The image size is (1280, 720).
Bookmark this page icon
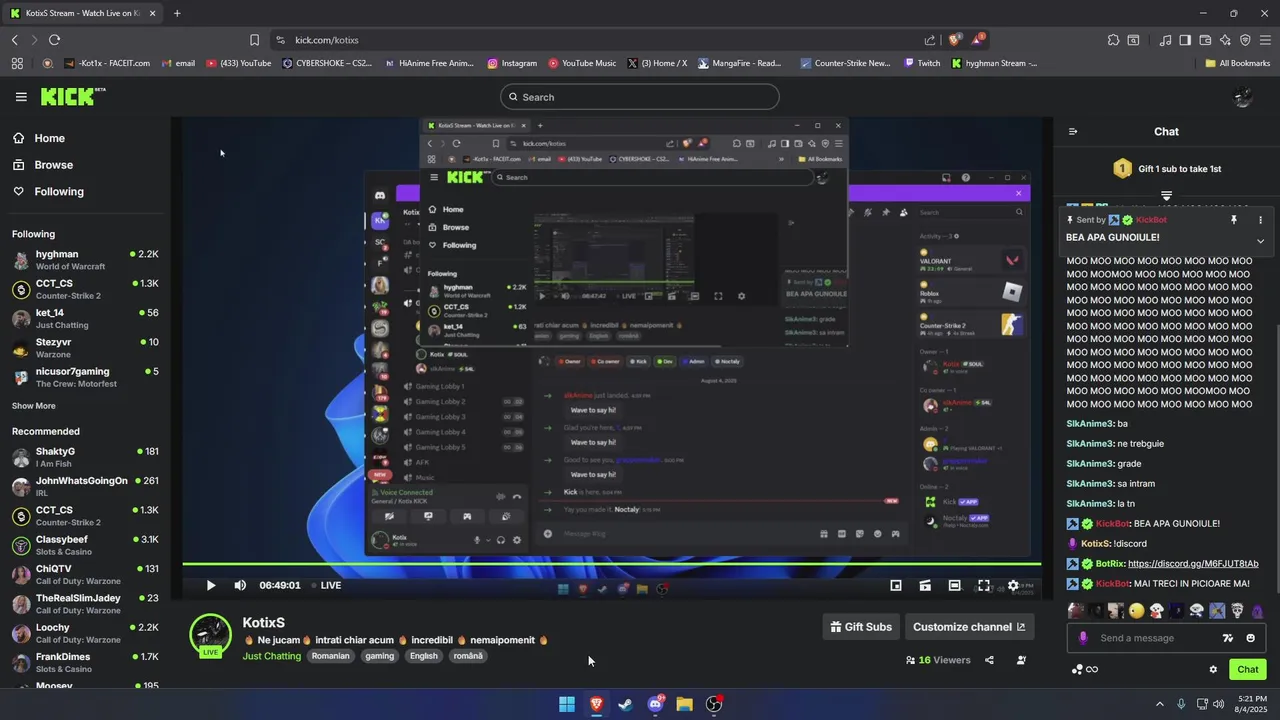click(254, 40)
